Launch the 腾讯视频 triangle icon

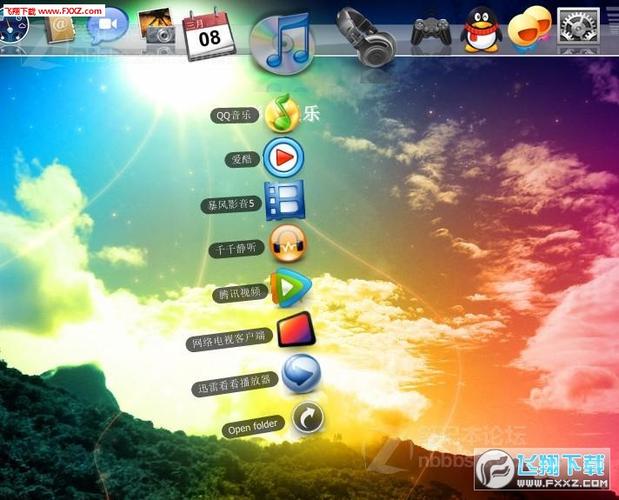pyautogui.click(x=291, y=287)
